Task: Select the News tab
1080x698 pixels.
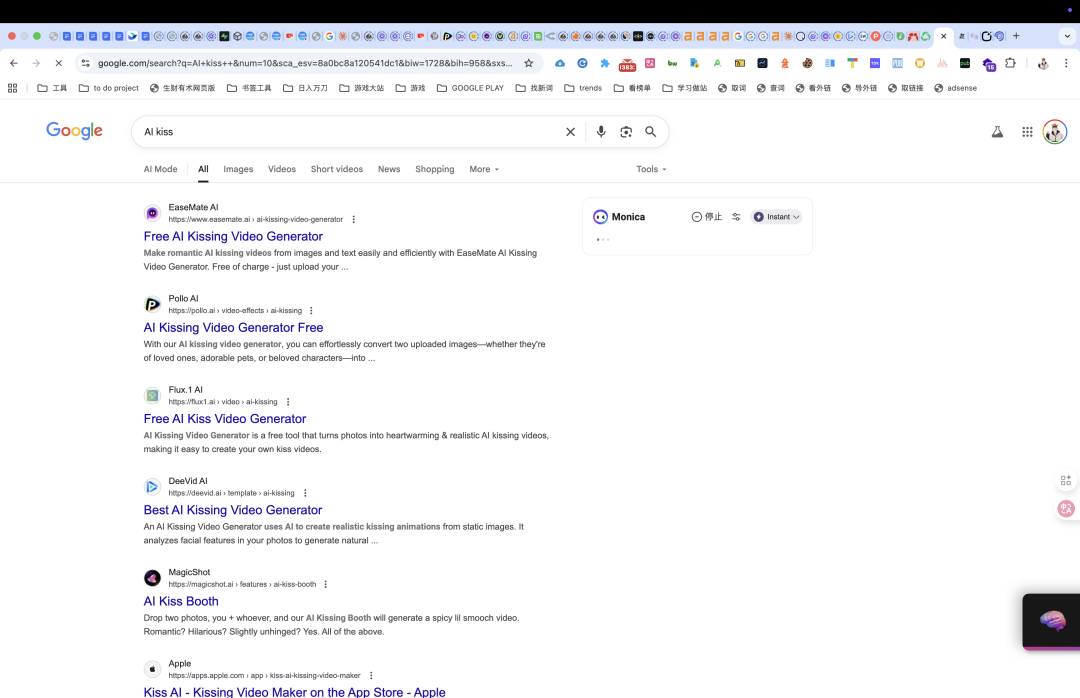Action: (x=388, y=169)
